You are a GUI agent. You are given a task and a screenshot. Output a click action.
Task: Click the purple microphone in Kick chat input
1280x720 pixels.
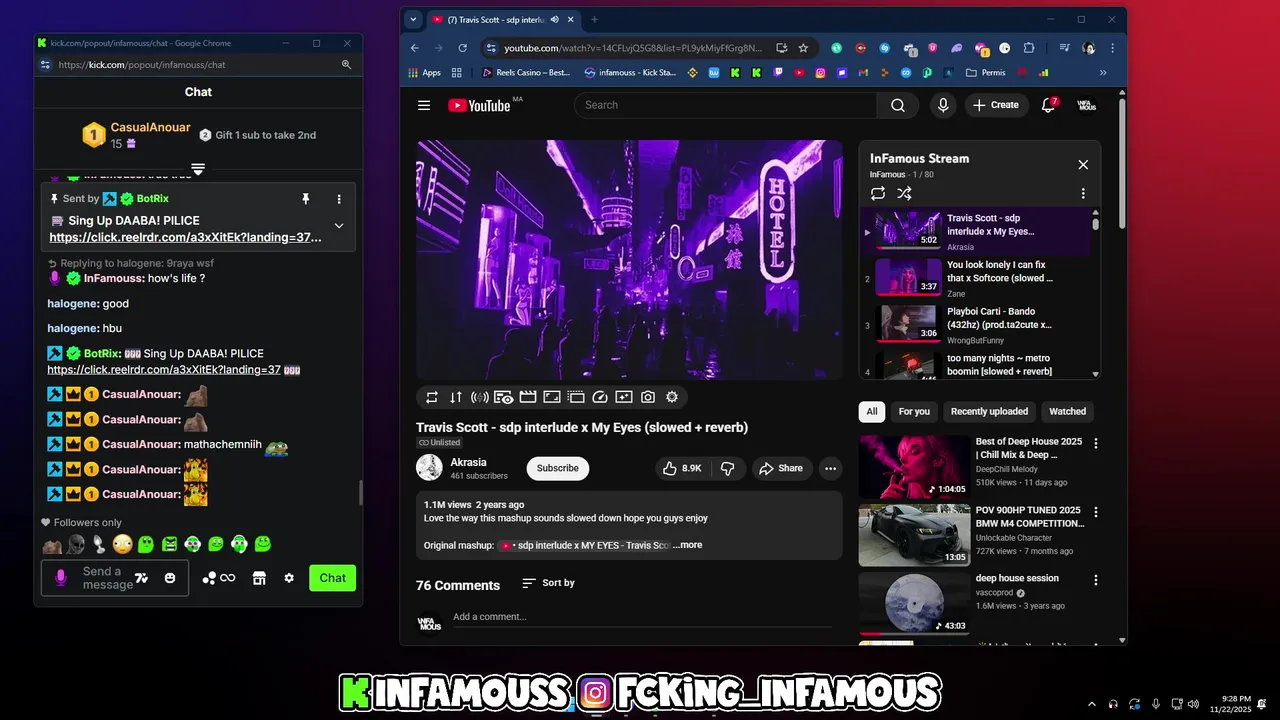(x=61, y=578)
